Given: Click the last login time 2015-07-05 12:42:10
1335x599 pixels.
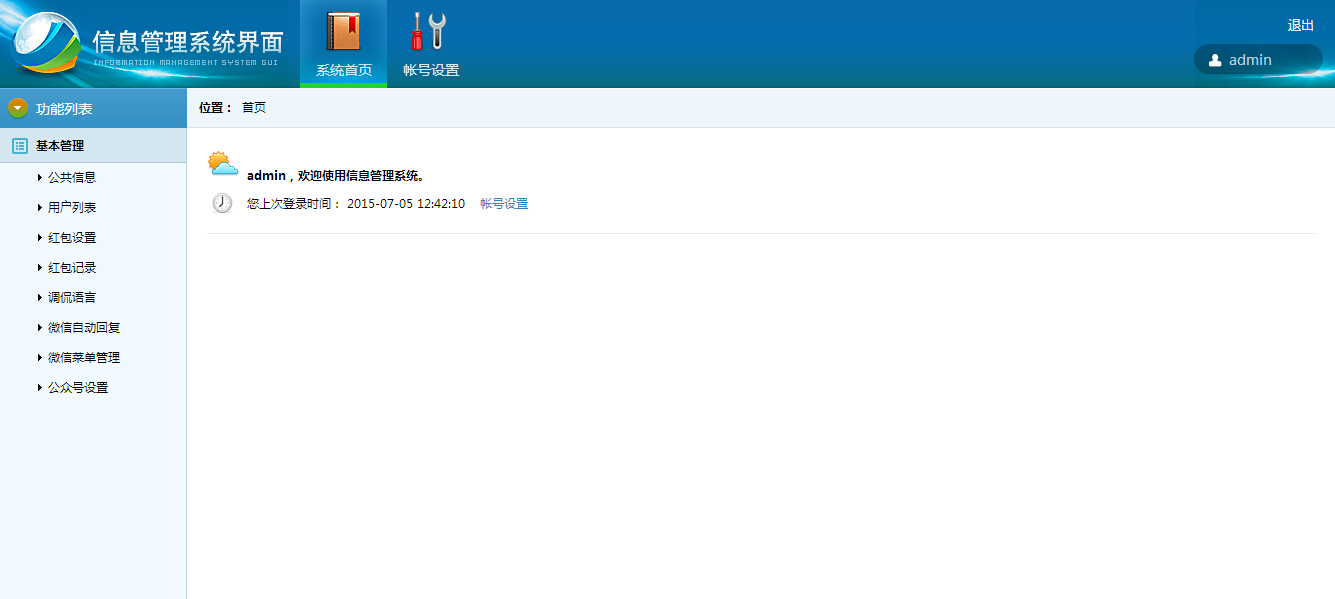Looking at the screenshot, I should (406, 204).
